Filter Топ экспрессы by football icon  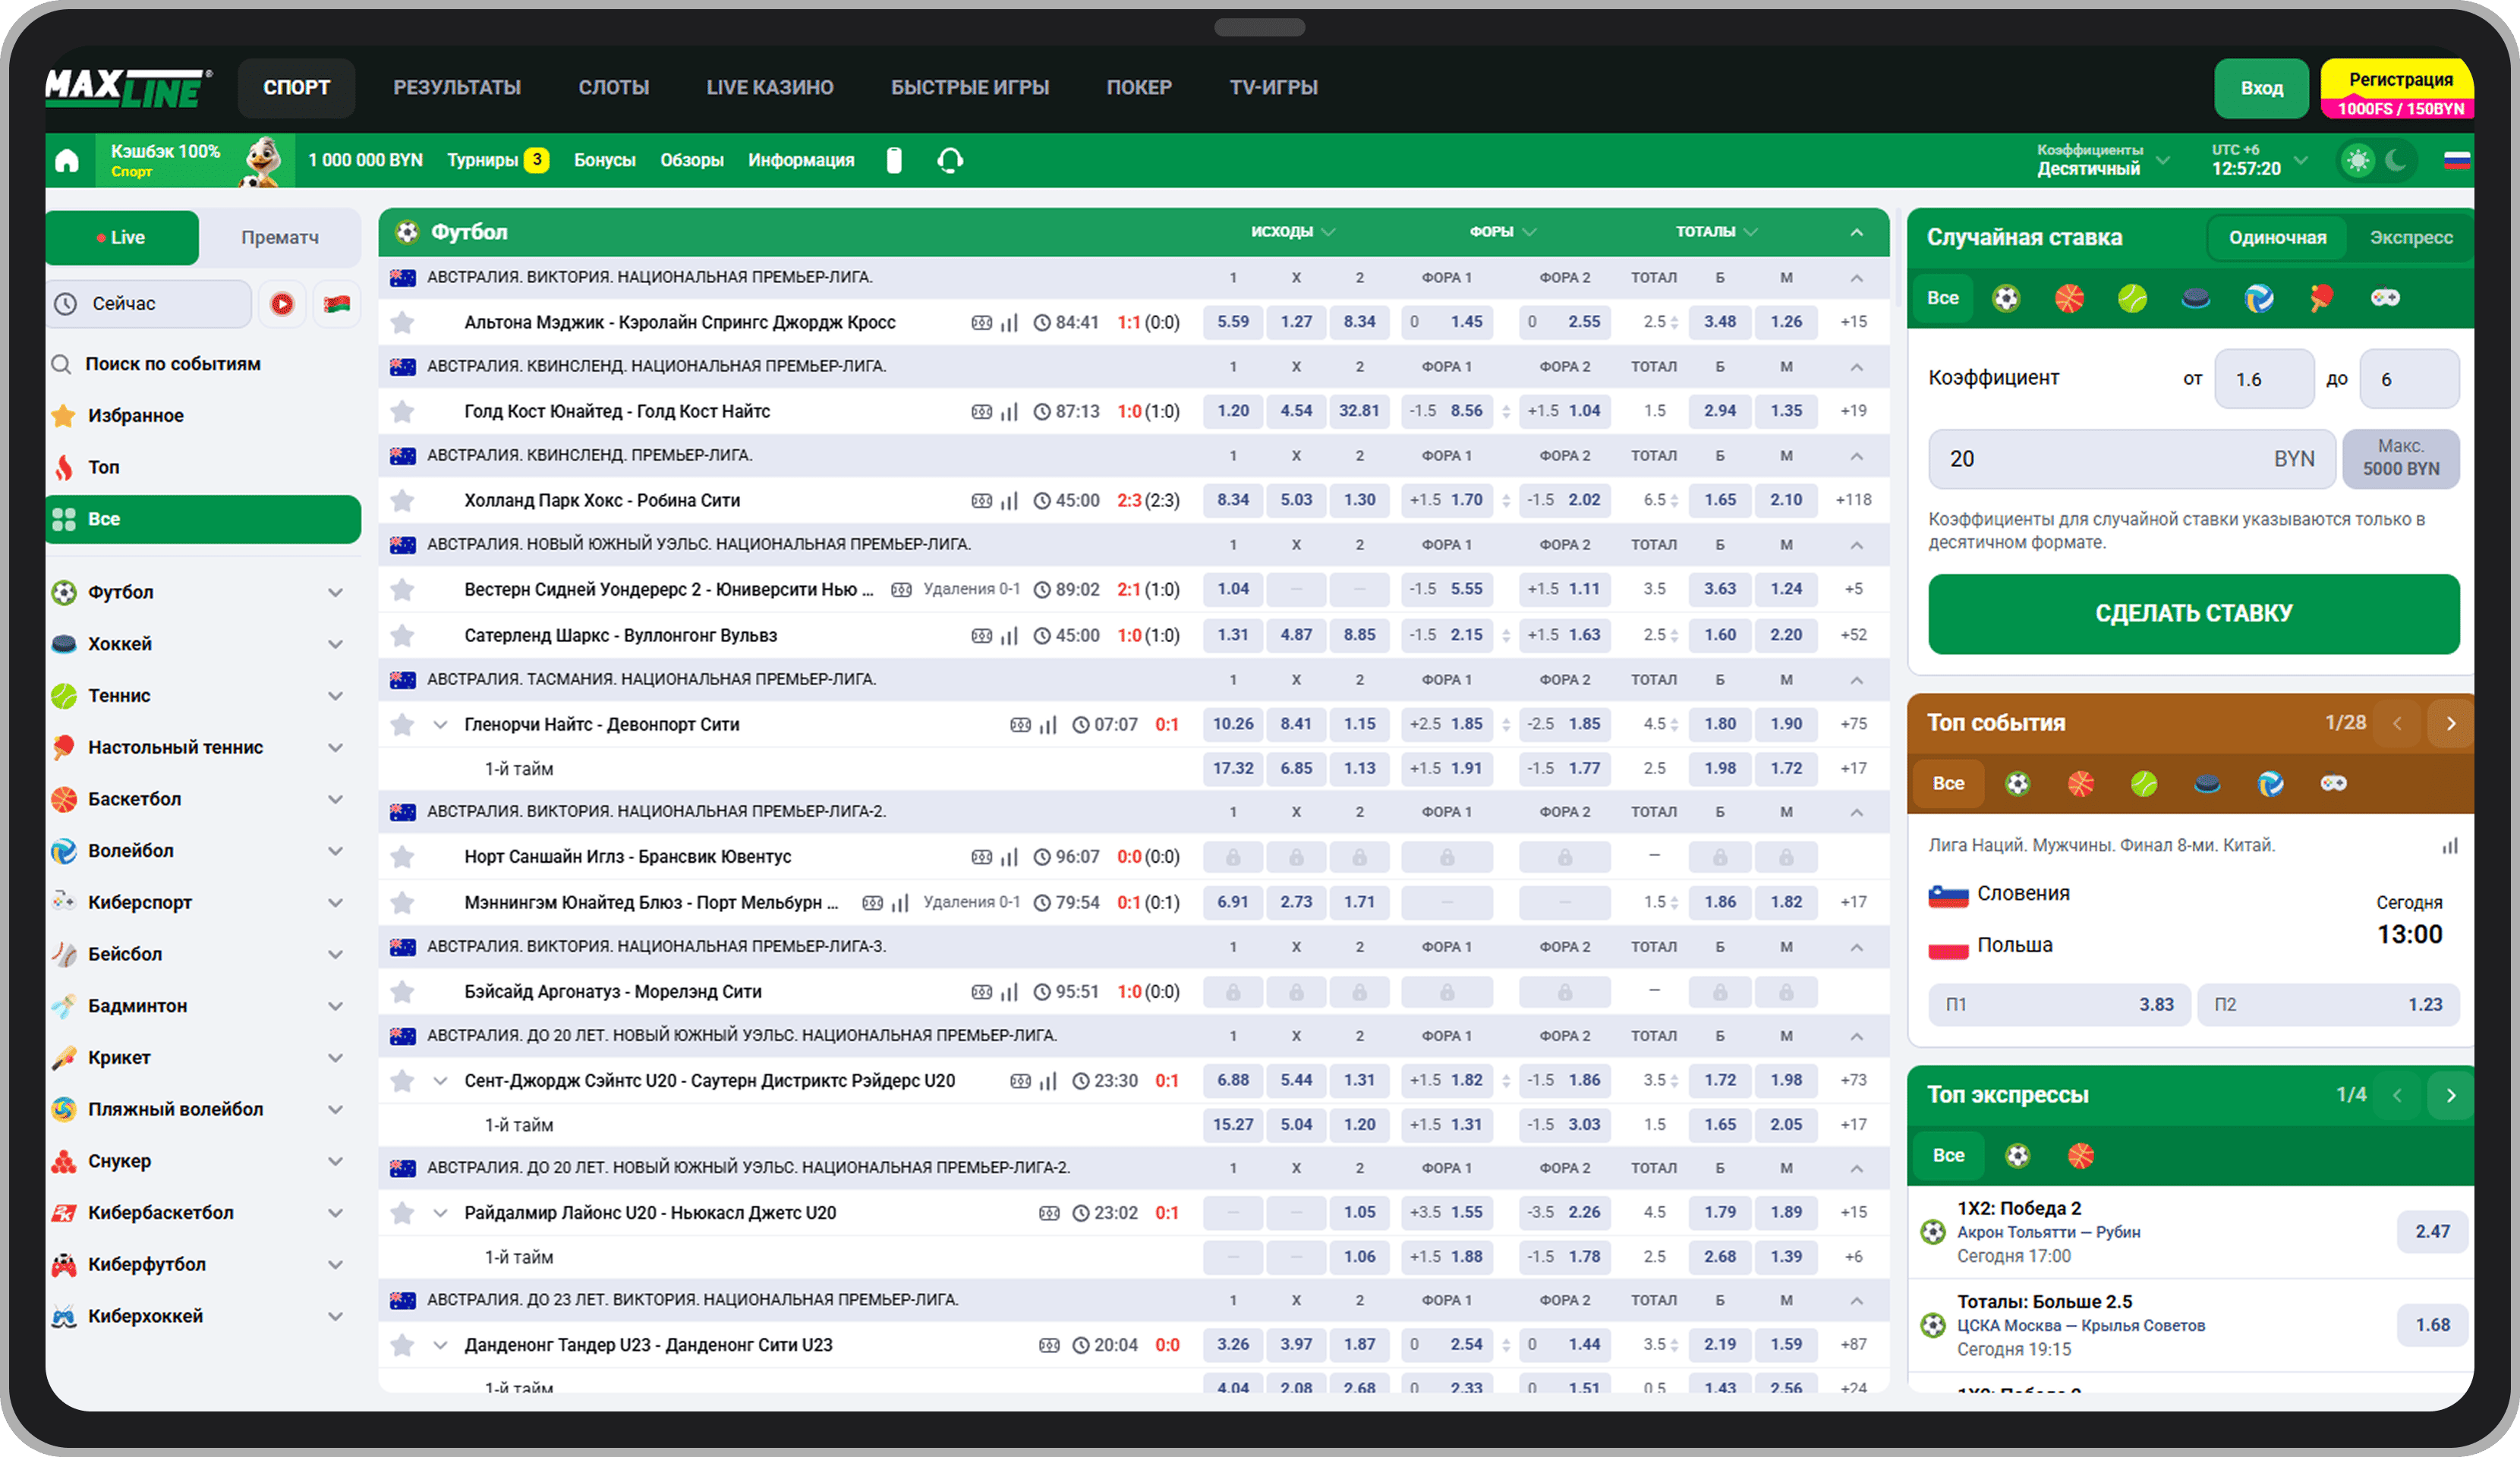pyautogui.click(x=2018, y=1156)
